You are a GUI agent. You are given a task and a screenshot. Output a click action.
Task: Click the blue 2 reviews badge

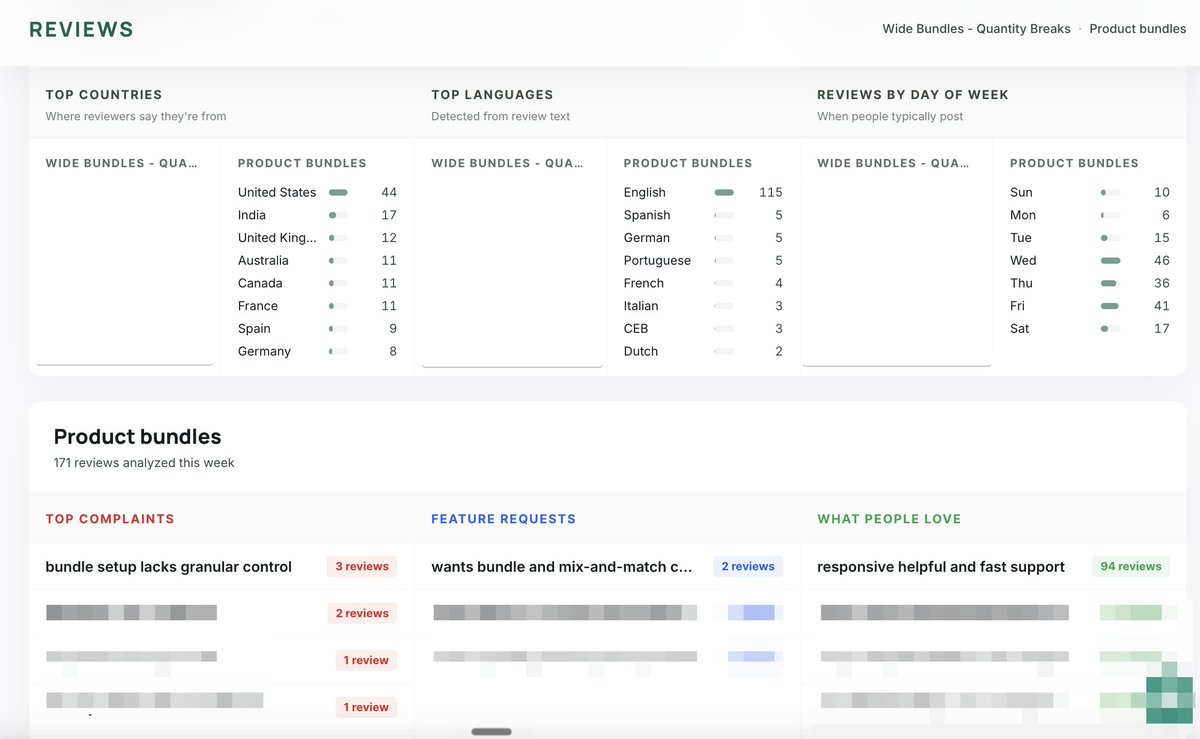click(x=748, y=567)
